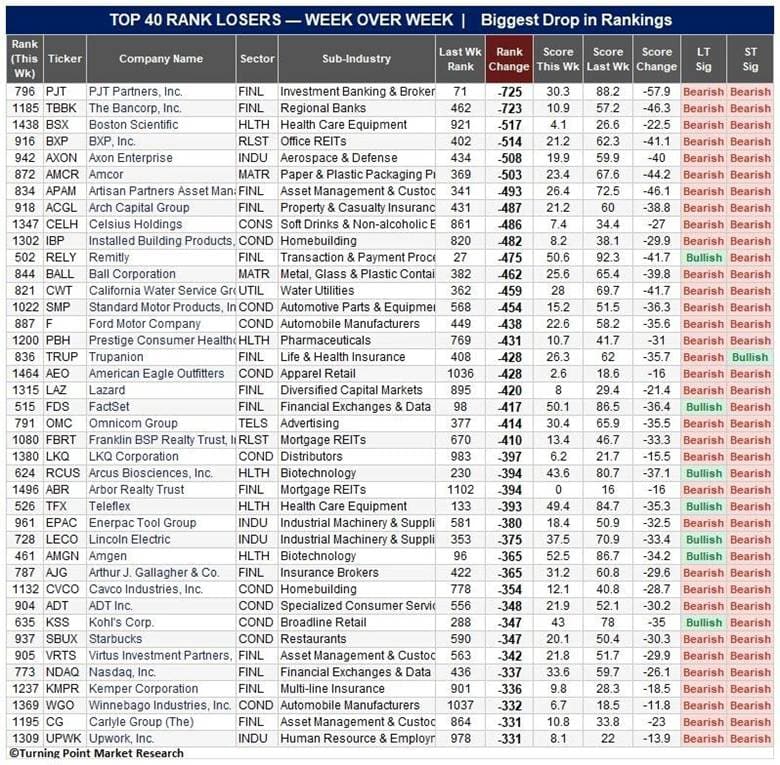Click the AMGN ticker cell
This screenshot has height=765, width=780.
pyautogui.click(x=62, y=556)
